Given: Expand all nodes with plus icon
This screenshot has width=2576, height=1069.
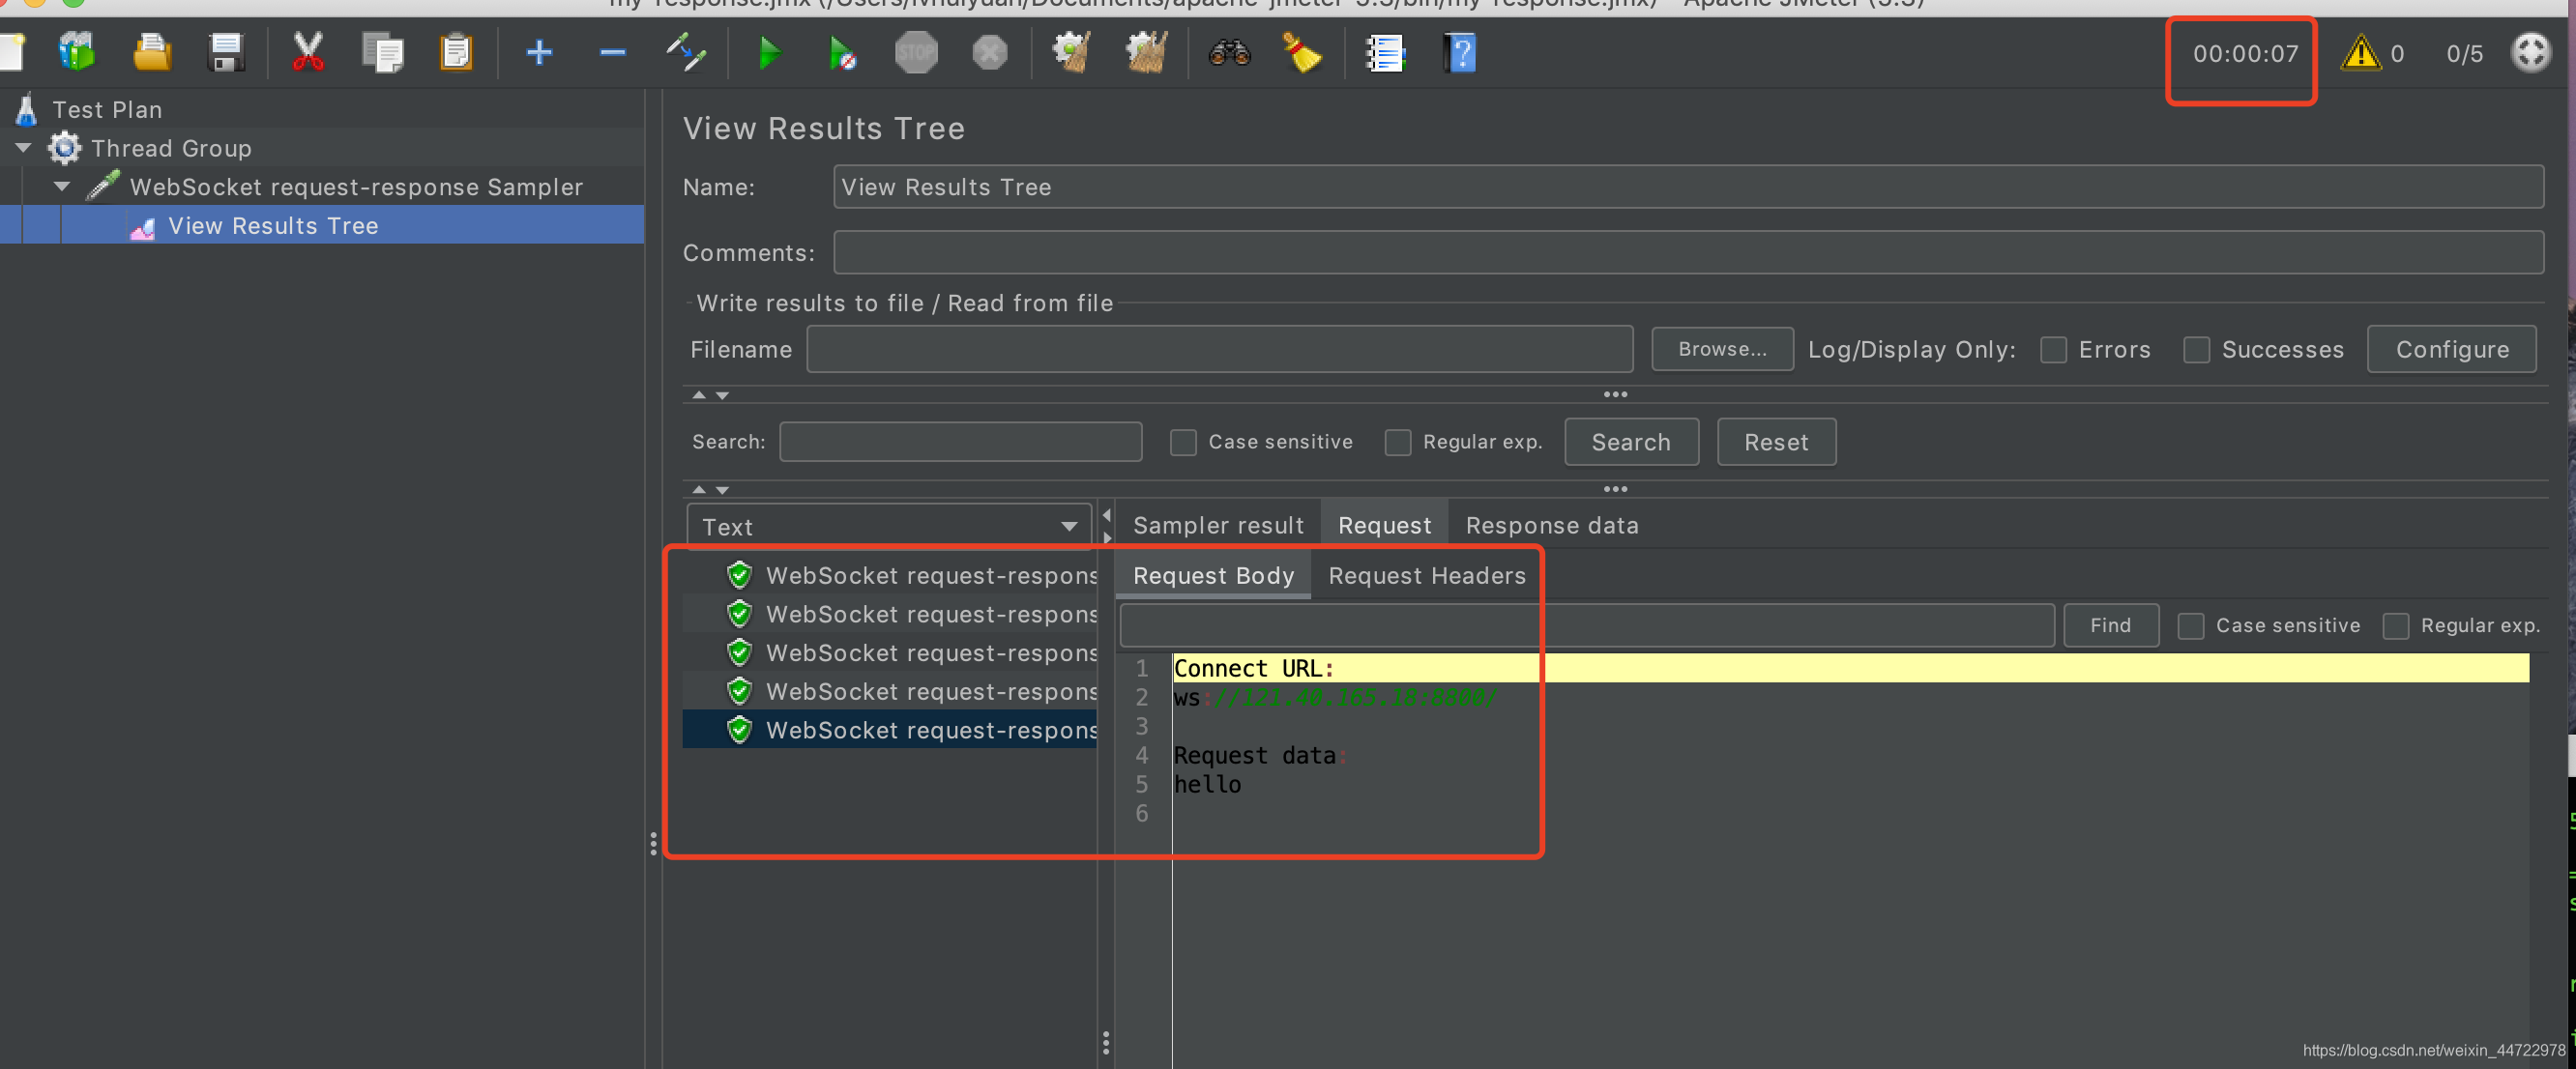Looking at the screenshot, I should [x=539, y=52].
